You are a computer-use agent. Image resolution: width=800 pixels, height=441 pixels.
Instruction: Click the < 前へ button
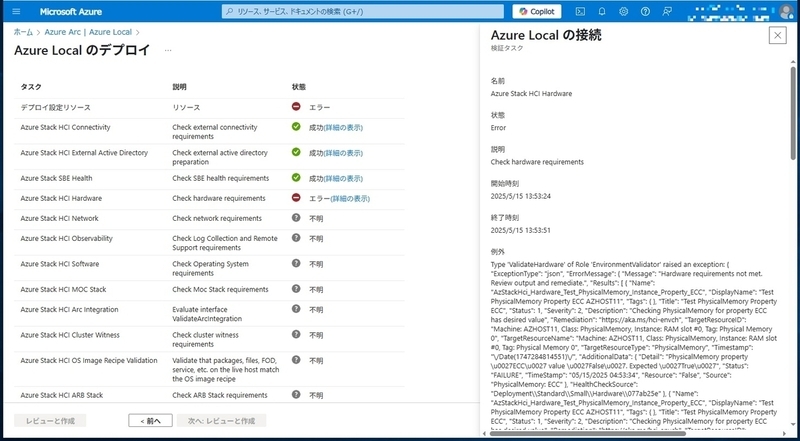coord(150,421)
